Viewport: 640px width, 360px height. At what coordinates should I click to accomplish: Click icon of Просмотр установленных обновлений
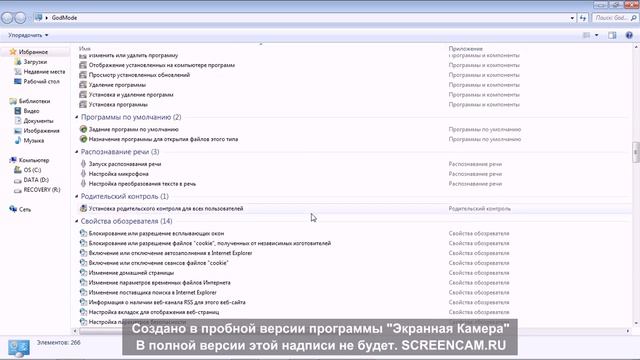(x=83, y=75)
